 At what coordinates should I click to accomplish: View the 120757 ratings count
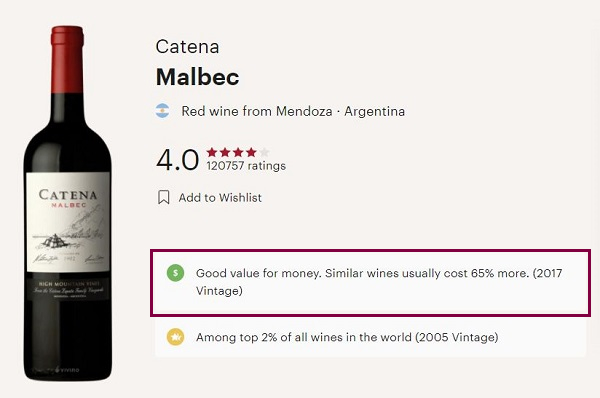pyautogui.click(x=246, y=166)
